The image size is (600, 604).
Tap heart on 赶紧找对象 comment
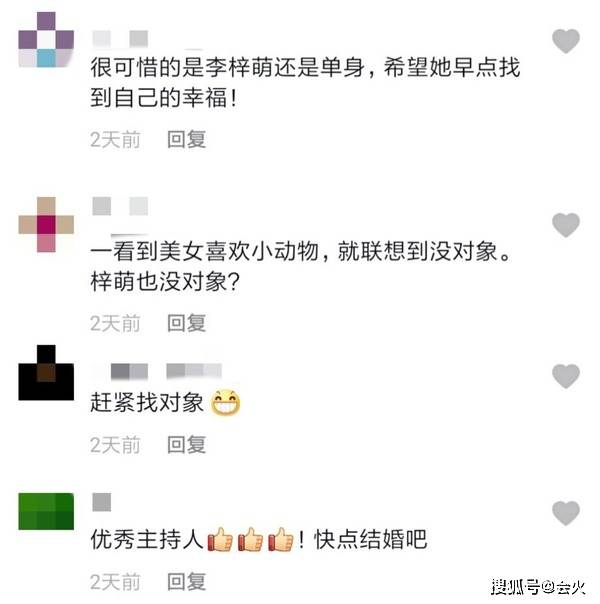(x=566, y=376)
